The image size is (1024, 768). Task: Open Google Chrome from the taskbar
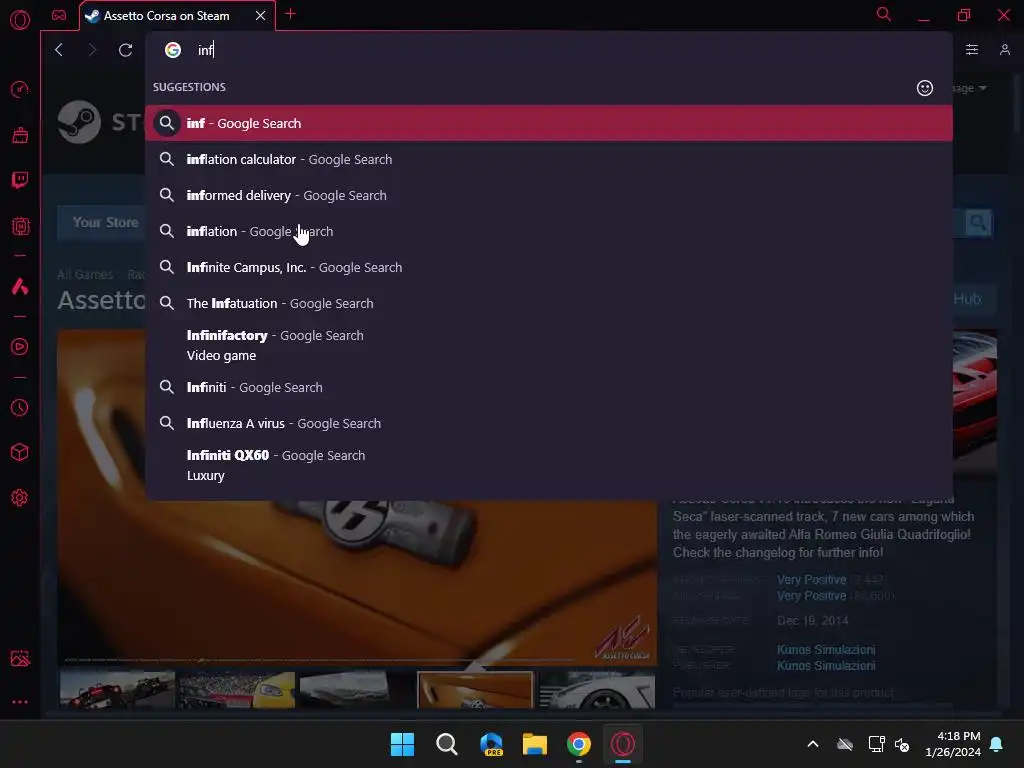[579, 744]
